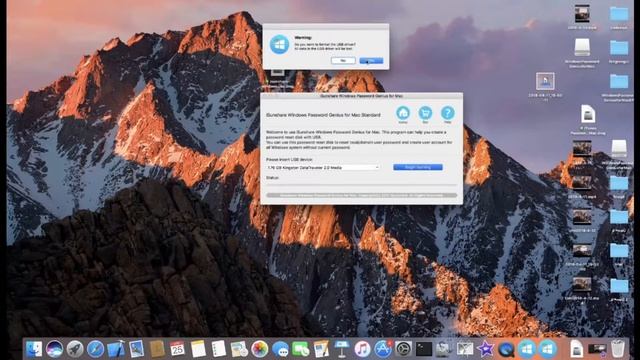Viewport: 640px width, 360px height.
Task: Open Xcode from the dock
Action: pyautogui.click(x=116, y=349)
